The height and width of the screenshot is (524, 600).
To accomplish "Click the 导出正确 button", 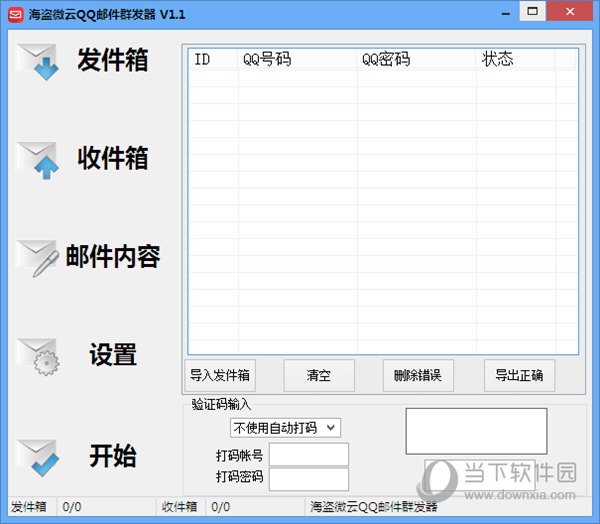I will 519,375.
